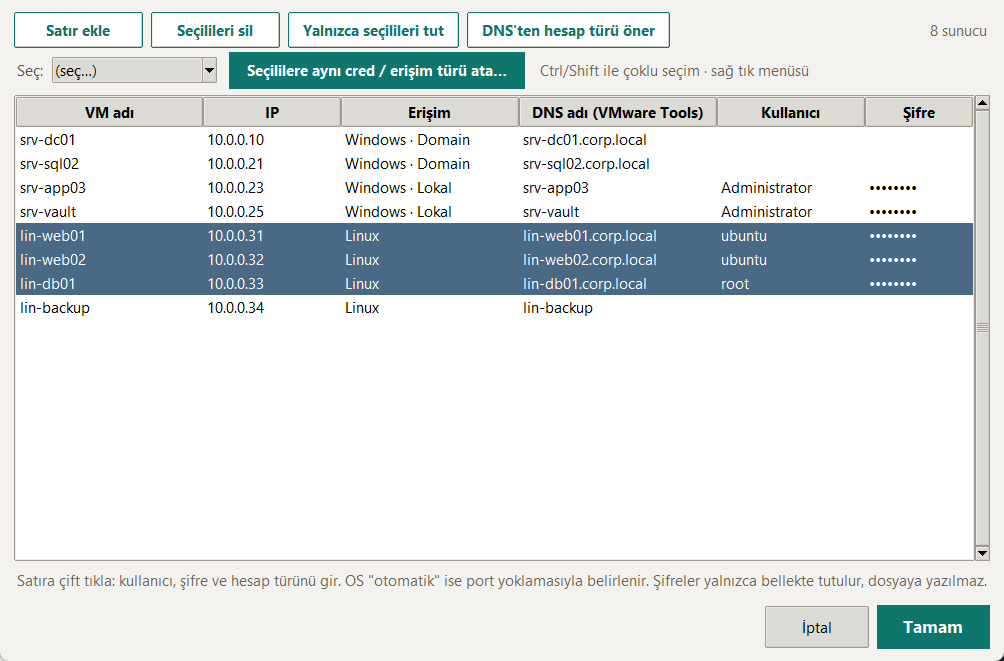This screenshot has width=1004, height=661.
Task: Select the srv-vault row
Action: tap(494, 212)
